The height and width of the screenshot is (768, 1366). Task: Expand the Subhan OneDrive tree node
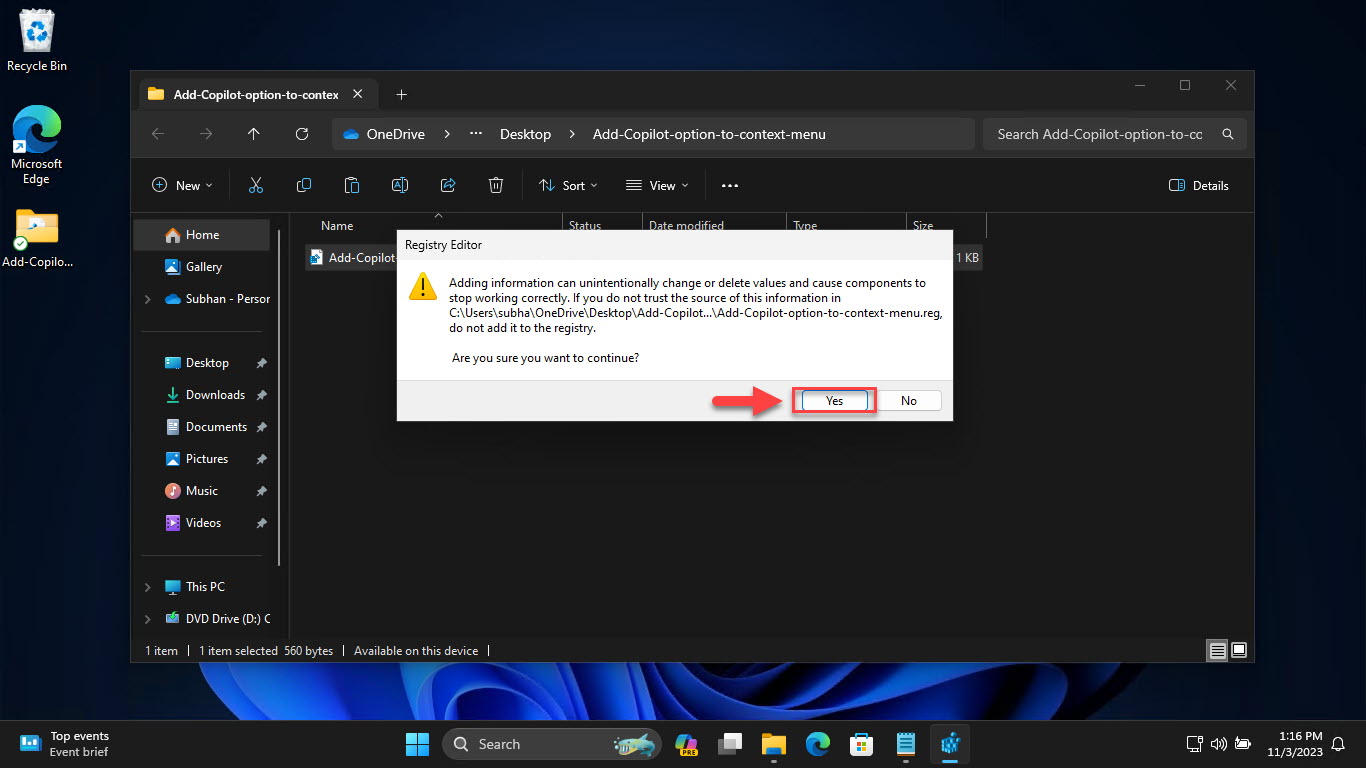pos(148,299)
